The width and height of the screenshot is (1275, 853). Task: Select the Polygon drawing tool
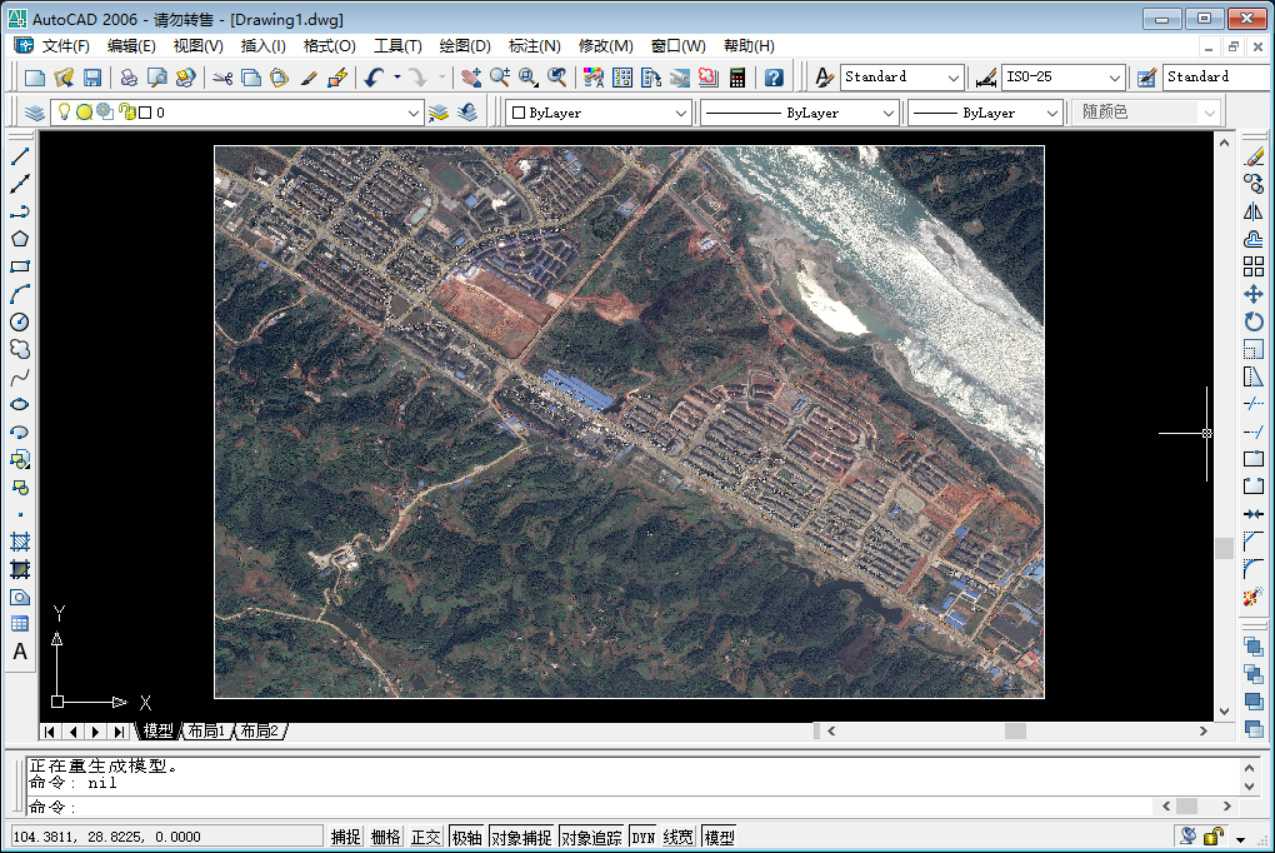pos(20,239)
